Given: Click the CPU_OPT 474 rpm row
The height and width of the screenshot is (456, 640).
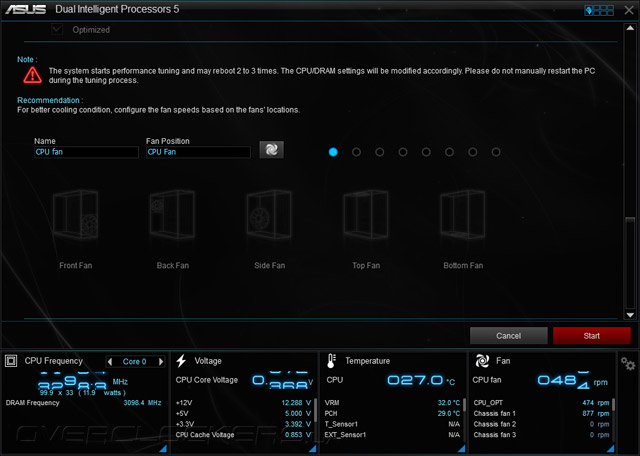Looking at the screenshot, I should point(541,403).
